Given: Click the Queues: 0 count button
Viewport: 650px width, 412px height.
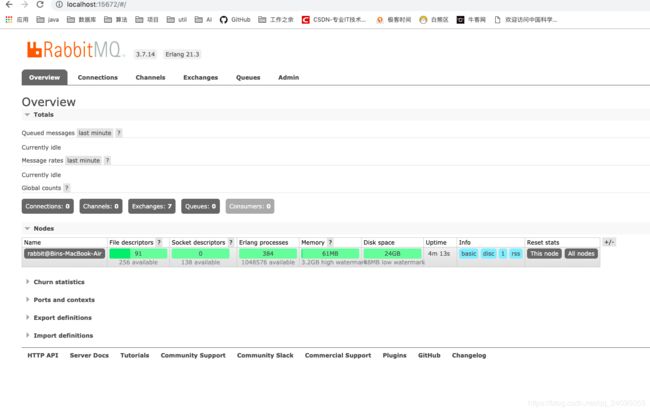Looking at the screenshot, I should (x=200, y=206).
